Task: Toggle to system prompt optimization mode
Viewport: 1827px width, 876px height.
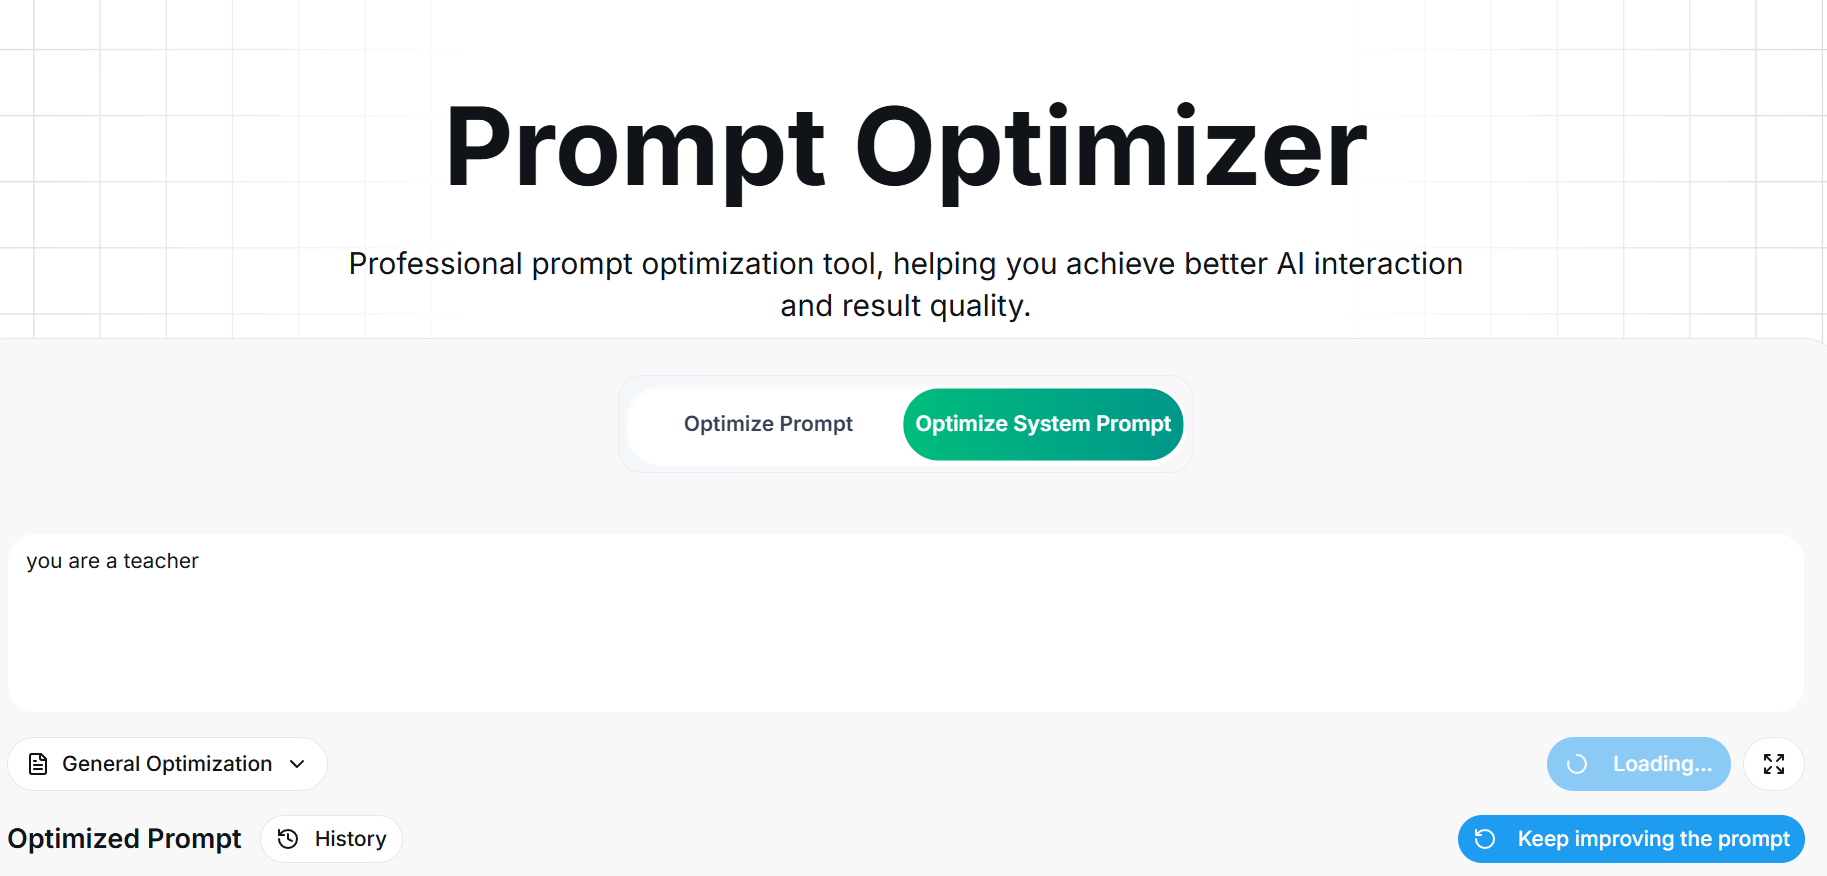Action: 1043,424
